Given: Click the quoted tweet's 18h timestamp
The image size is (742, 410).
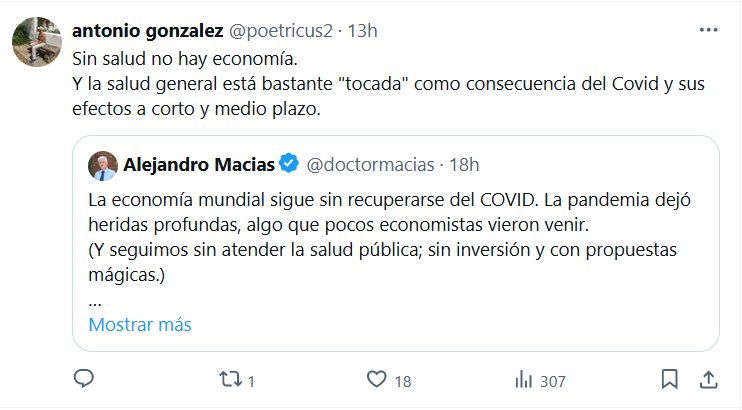Looking at the screenshot, I should point(464,163).
